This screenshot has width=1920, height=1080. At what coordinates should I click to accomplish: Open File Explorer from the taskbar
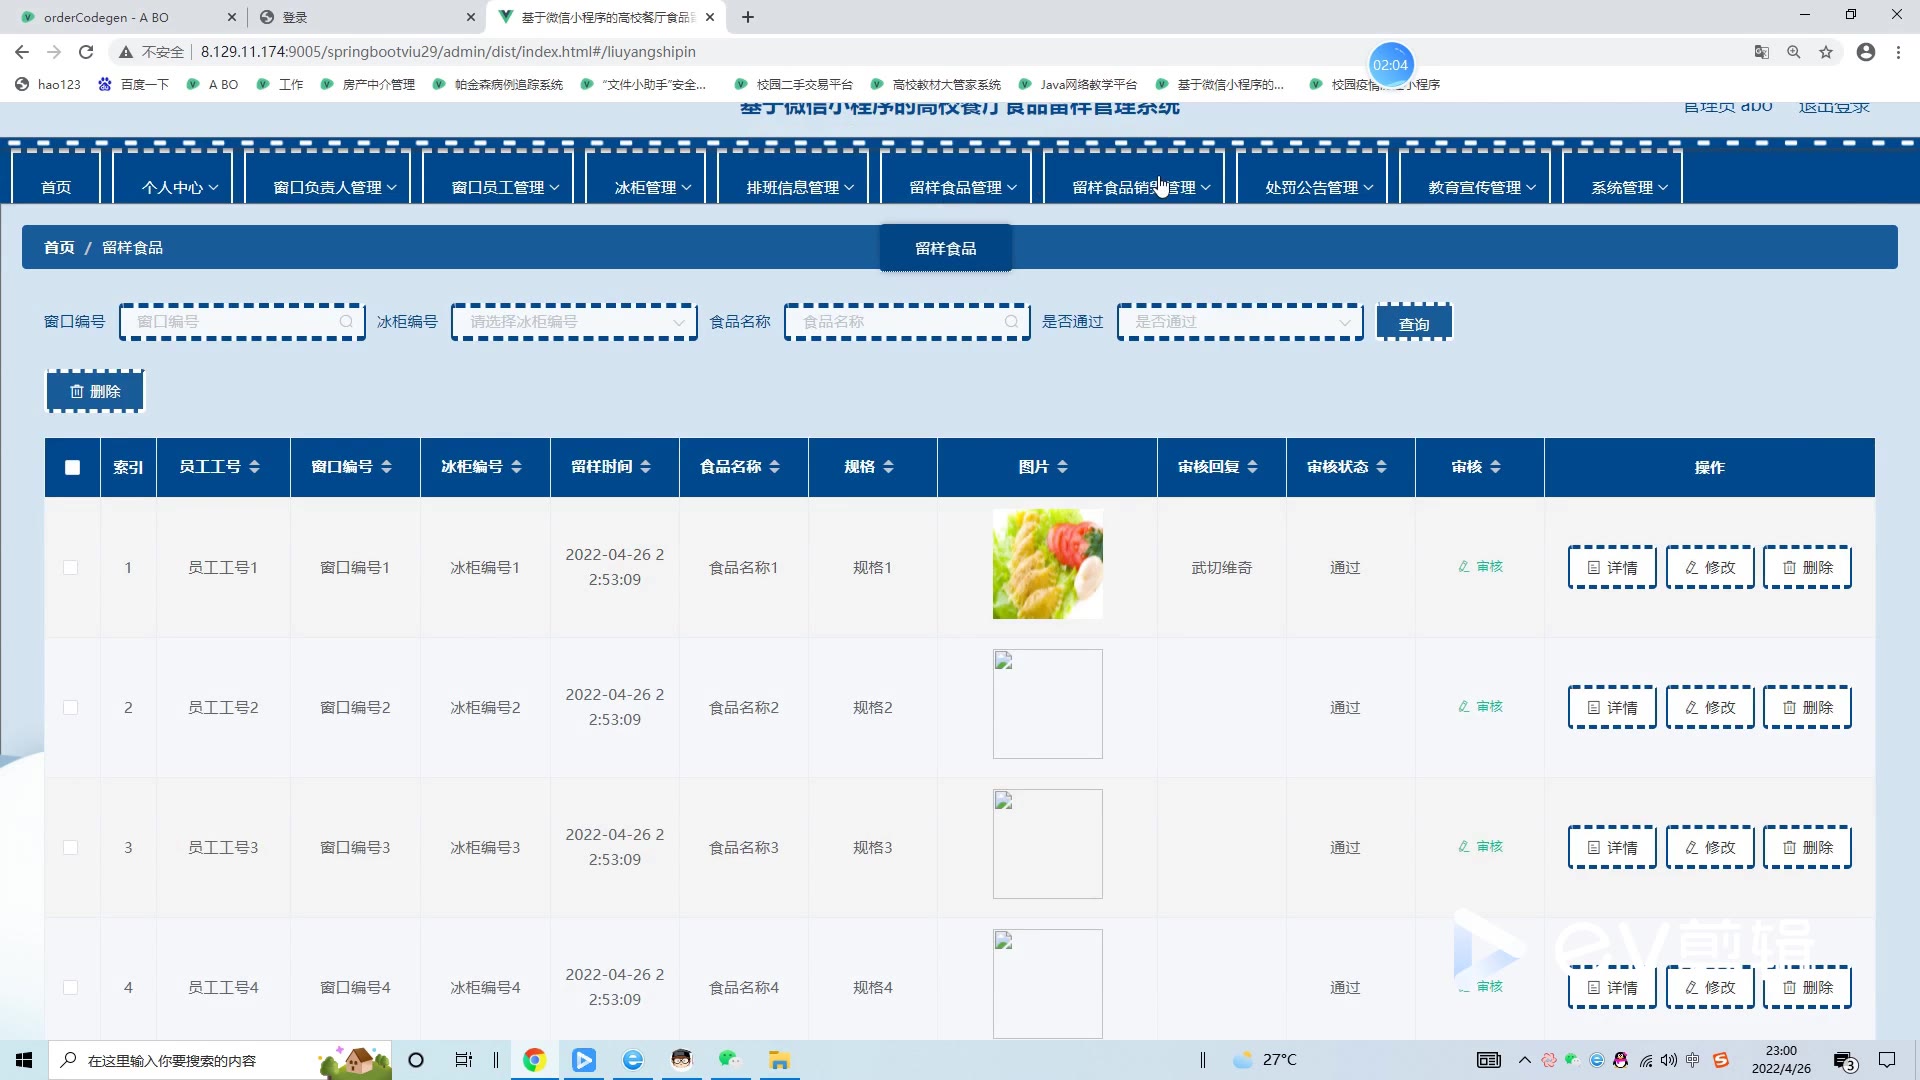(779, 1060)
